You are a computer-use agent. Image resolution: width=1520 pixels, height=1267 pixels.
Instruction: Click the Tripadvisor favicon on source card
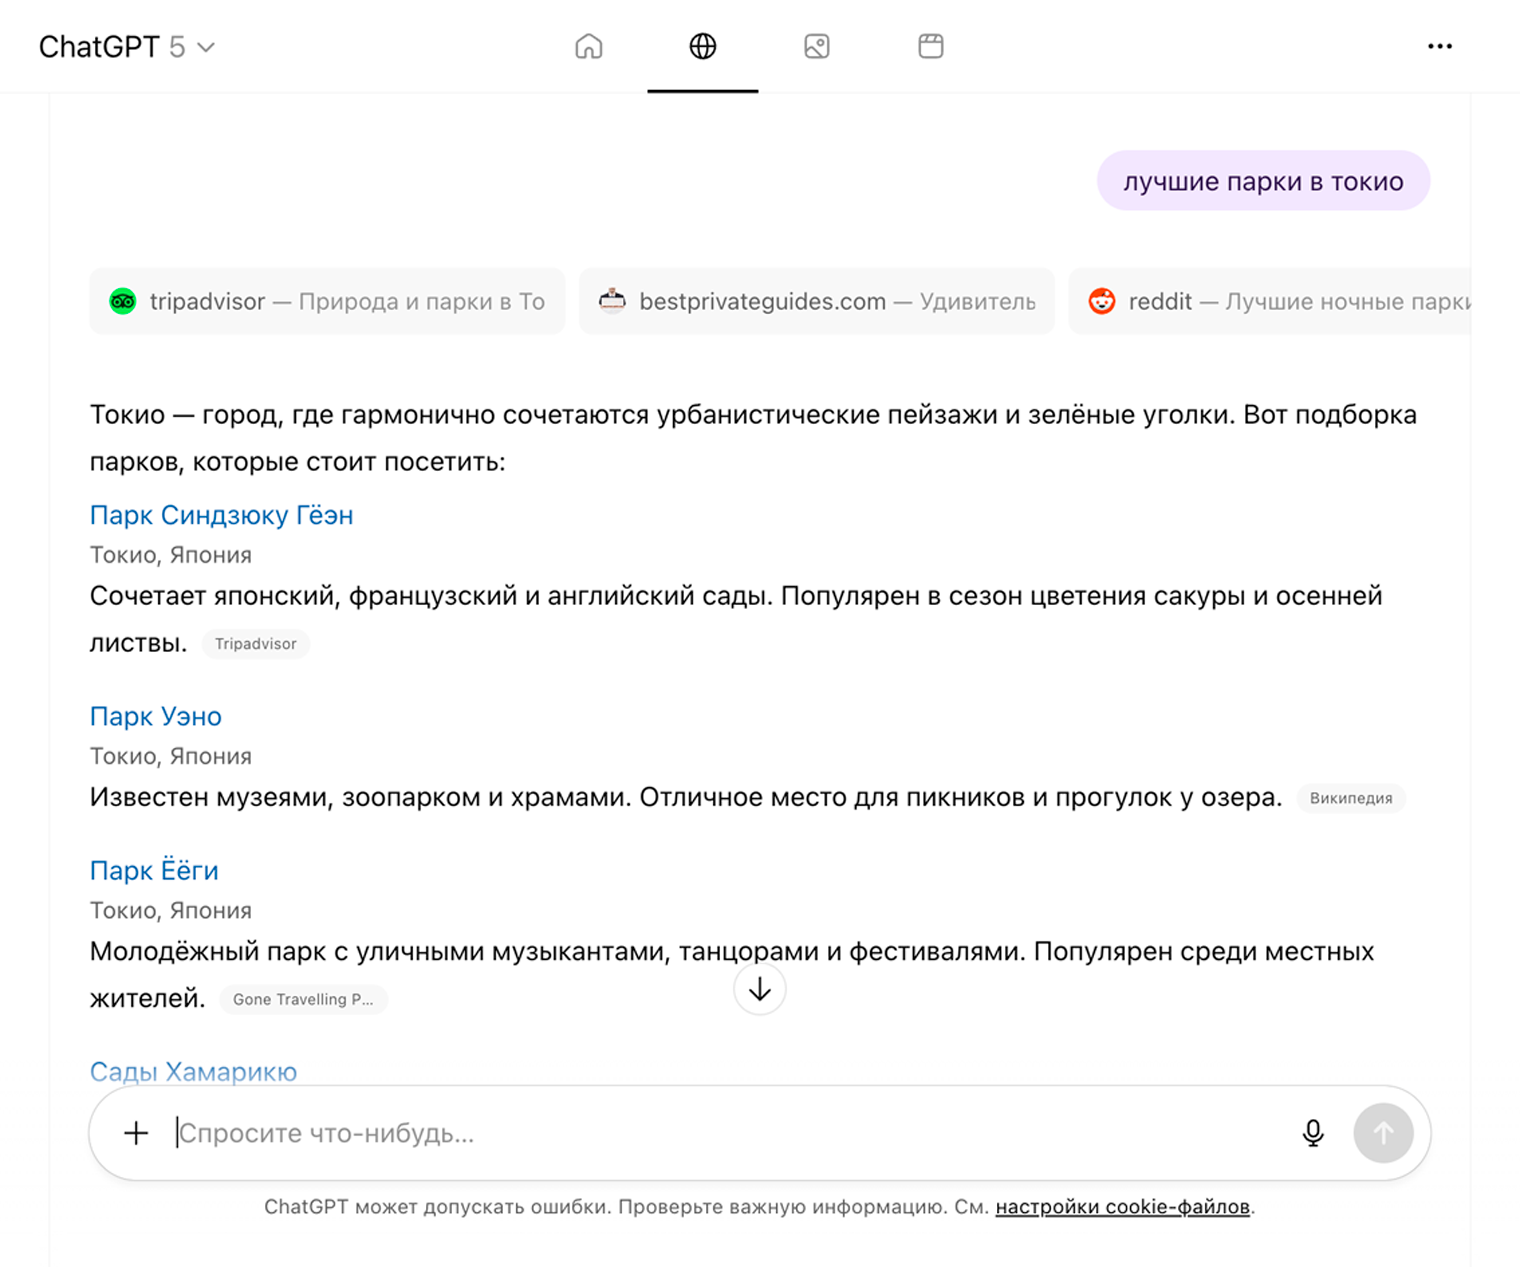[122, 301]
